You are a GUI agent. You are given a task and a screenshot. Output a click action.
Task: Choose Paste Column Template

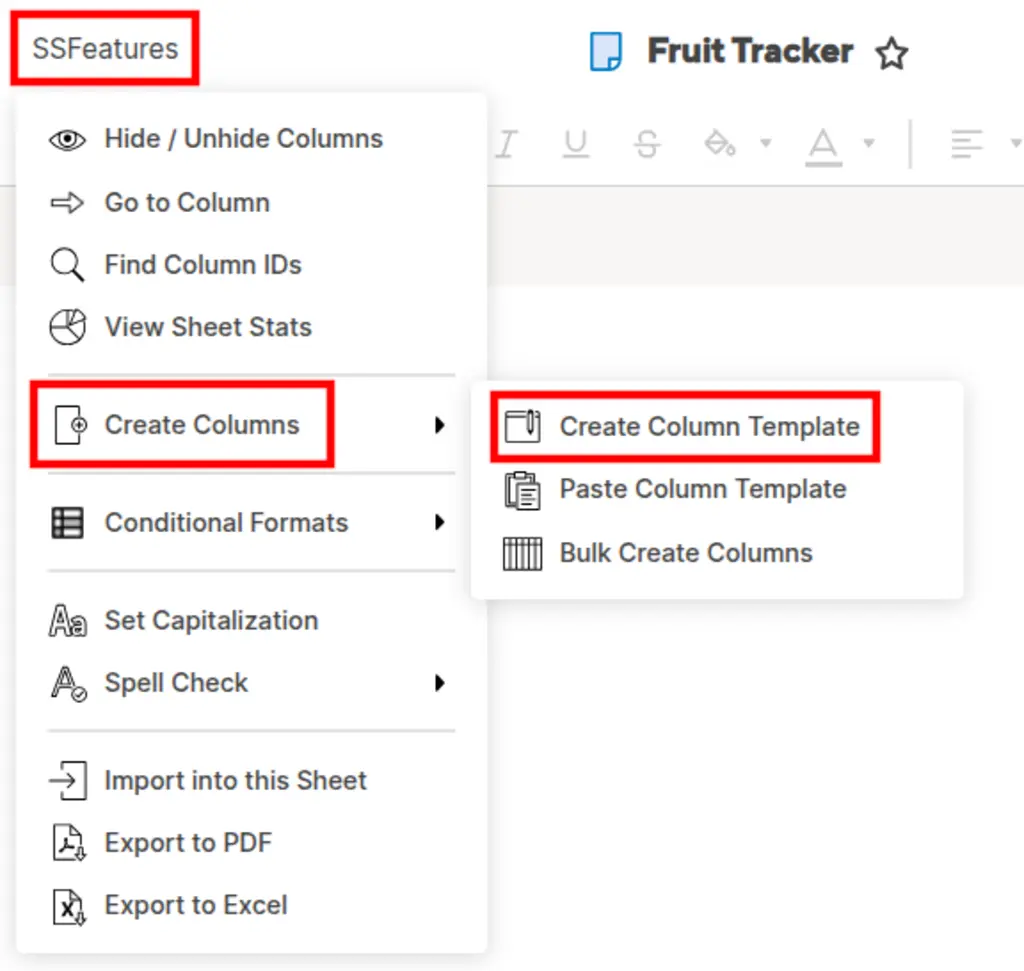702,490
